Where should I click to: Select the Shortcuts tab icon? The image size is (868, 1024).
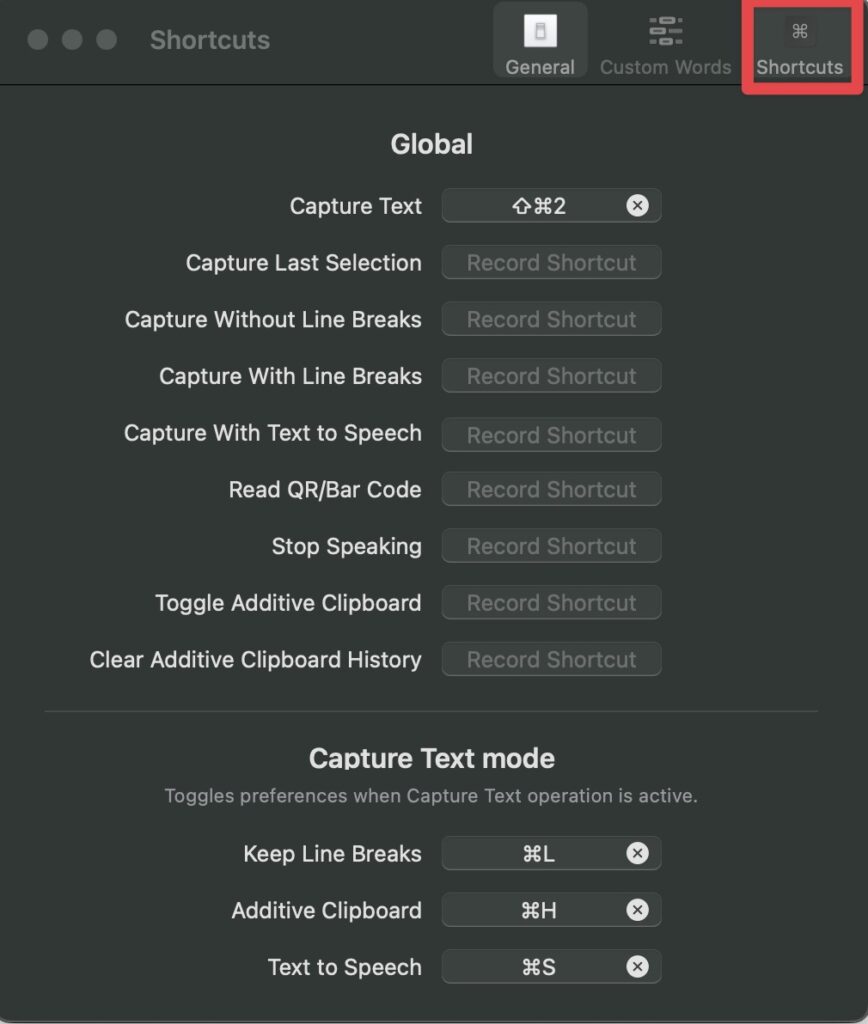click(799, 31)
